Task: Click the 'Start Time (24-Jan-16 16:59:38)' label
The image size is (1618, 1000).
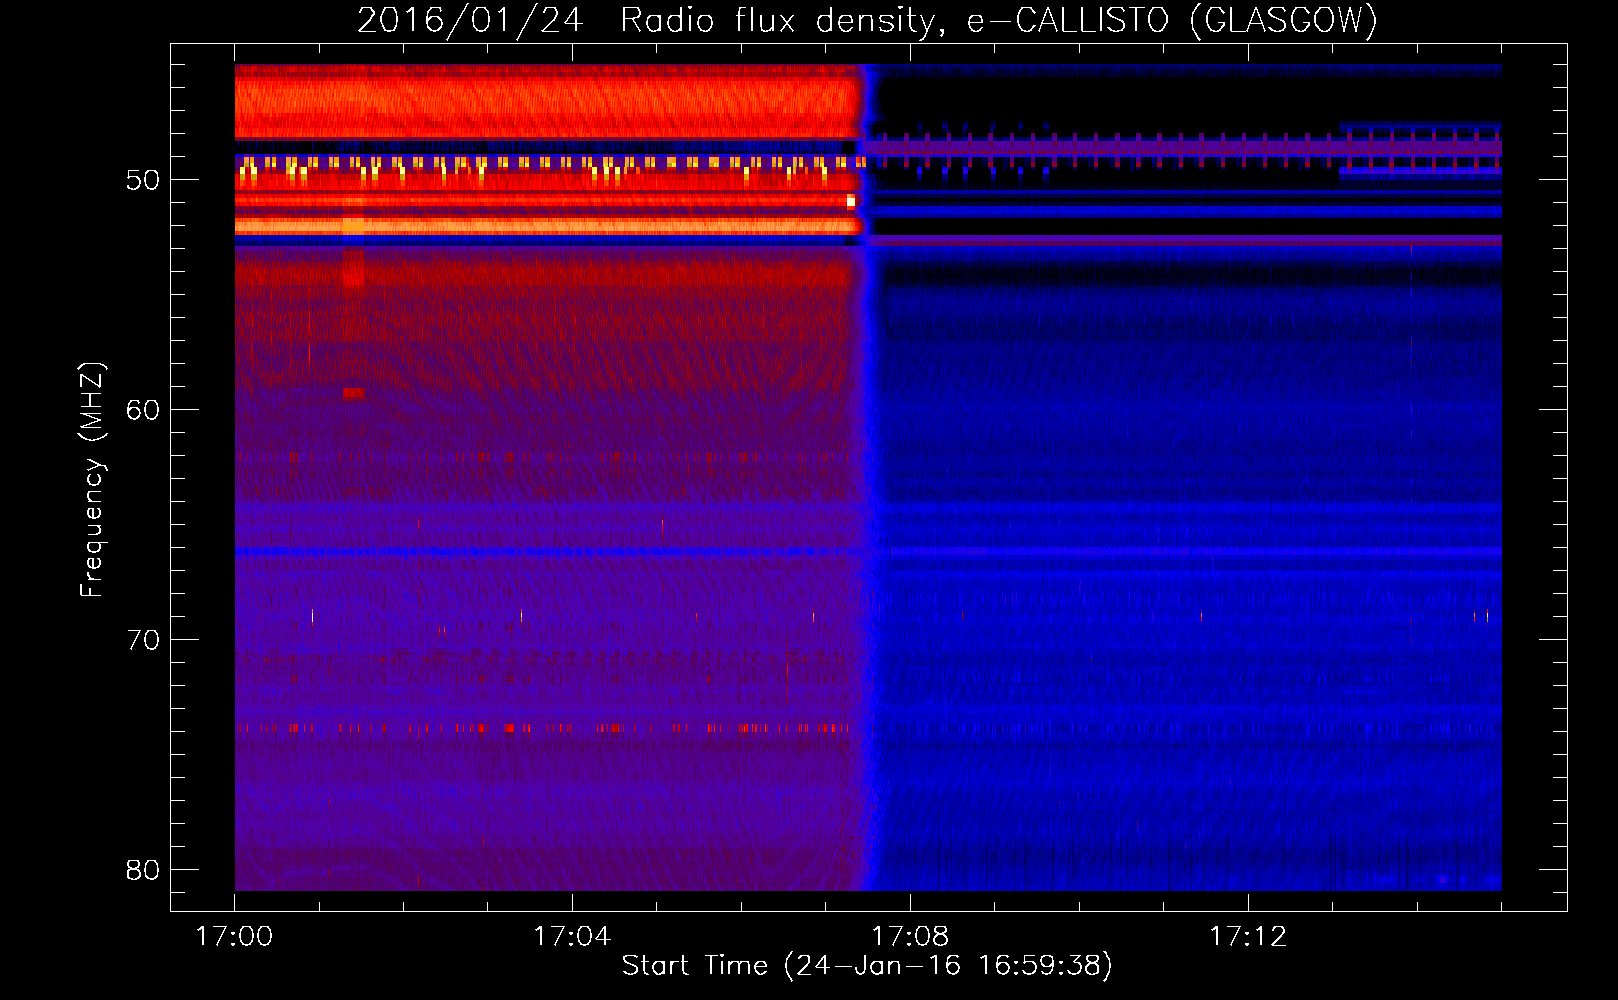Action: coord(867,966)
